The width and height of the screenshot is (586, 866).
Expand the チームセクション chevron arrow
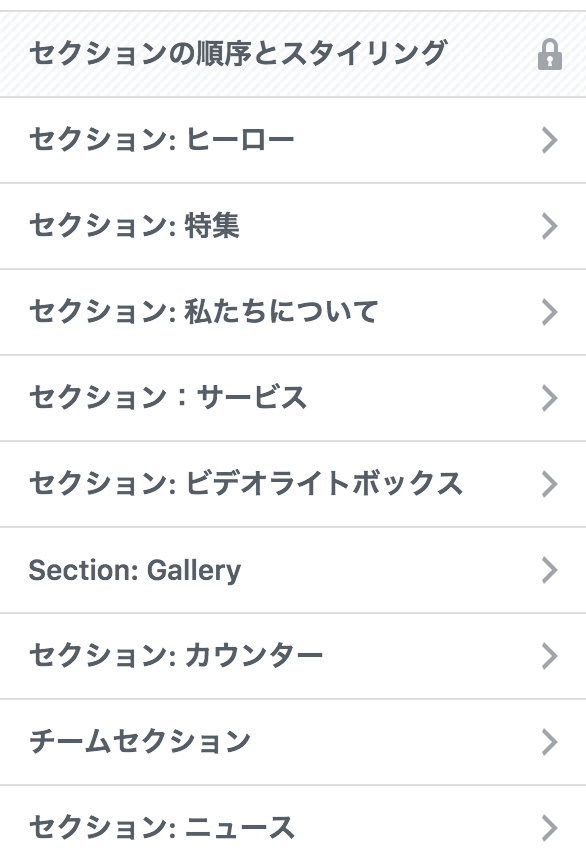click(x=548, y=741)
